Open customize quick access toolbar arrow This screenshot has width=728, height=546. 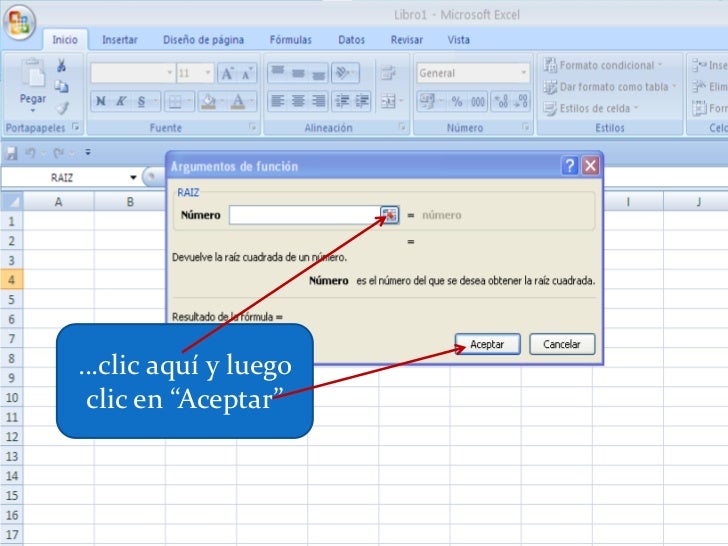tap(88, 152)
